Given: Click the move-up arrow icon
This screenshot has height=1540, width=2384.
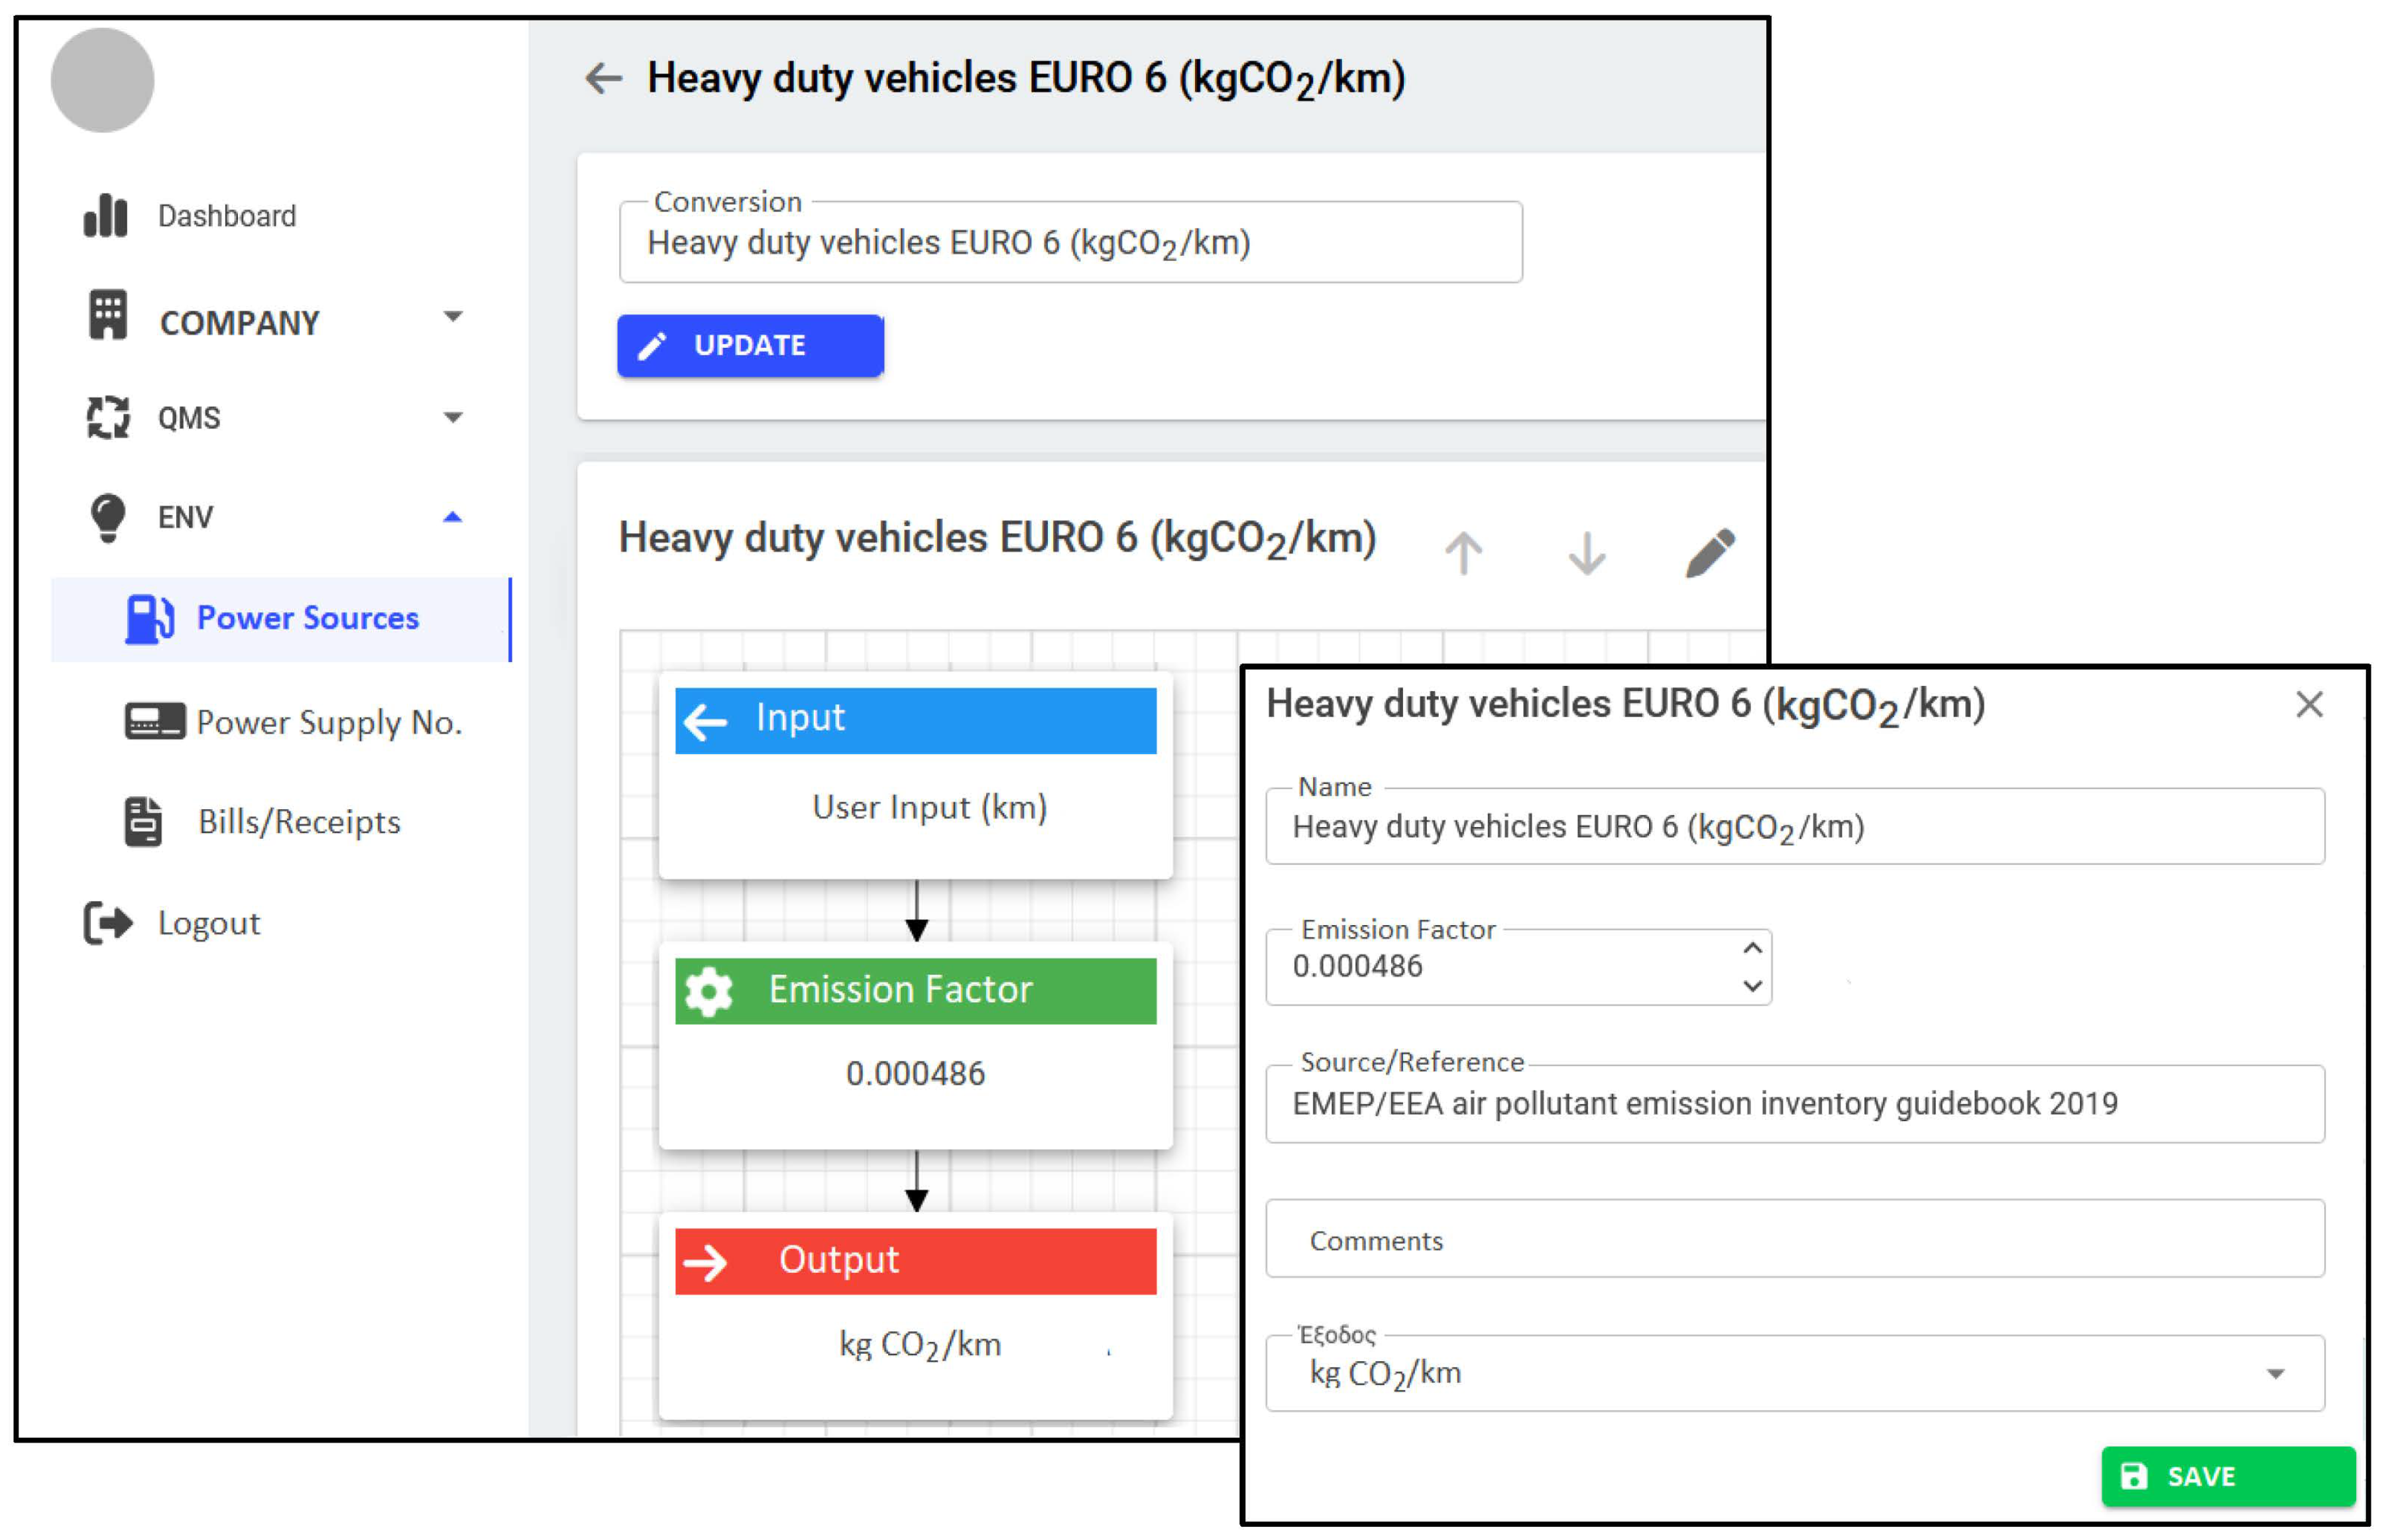Looking at the screenshot, I should click(1463, 552).
